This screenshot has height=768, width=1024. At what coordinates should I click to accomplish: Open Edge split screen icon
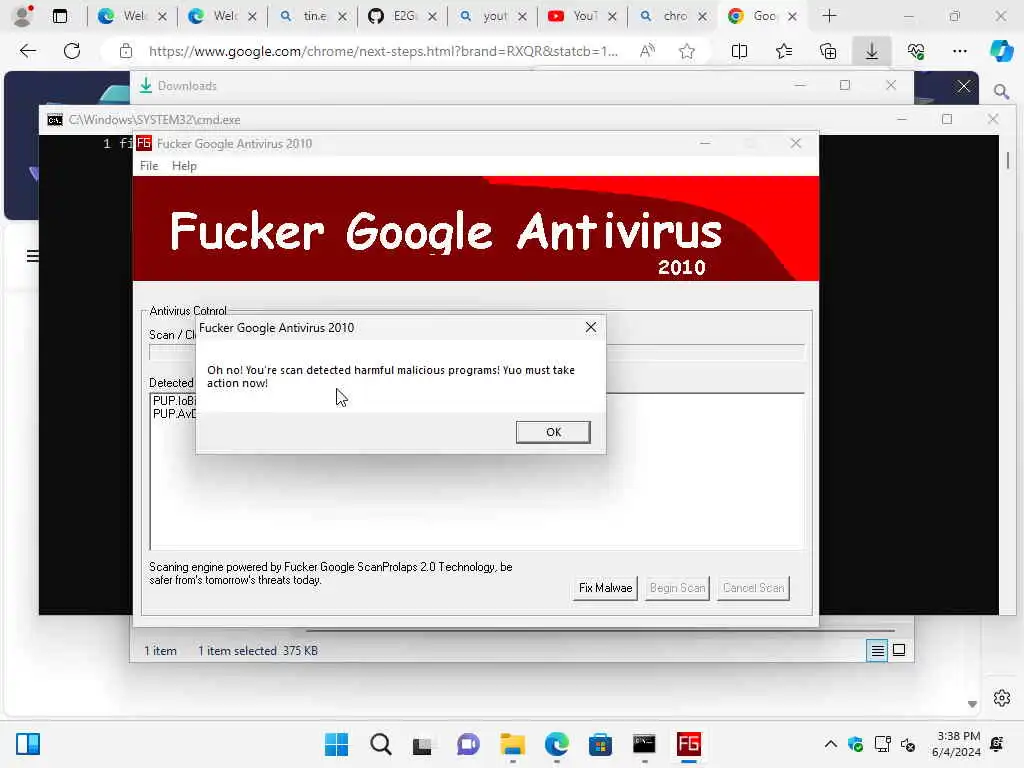click(739, 51)
